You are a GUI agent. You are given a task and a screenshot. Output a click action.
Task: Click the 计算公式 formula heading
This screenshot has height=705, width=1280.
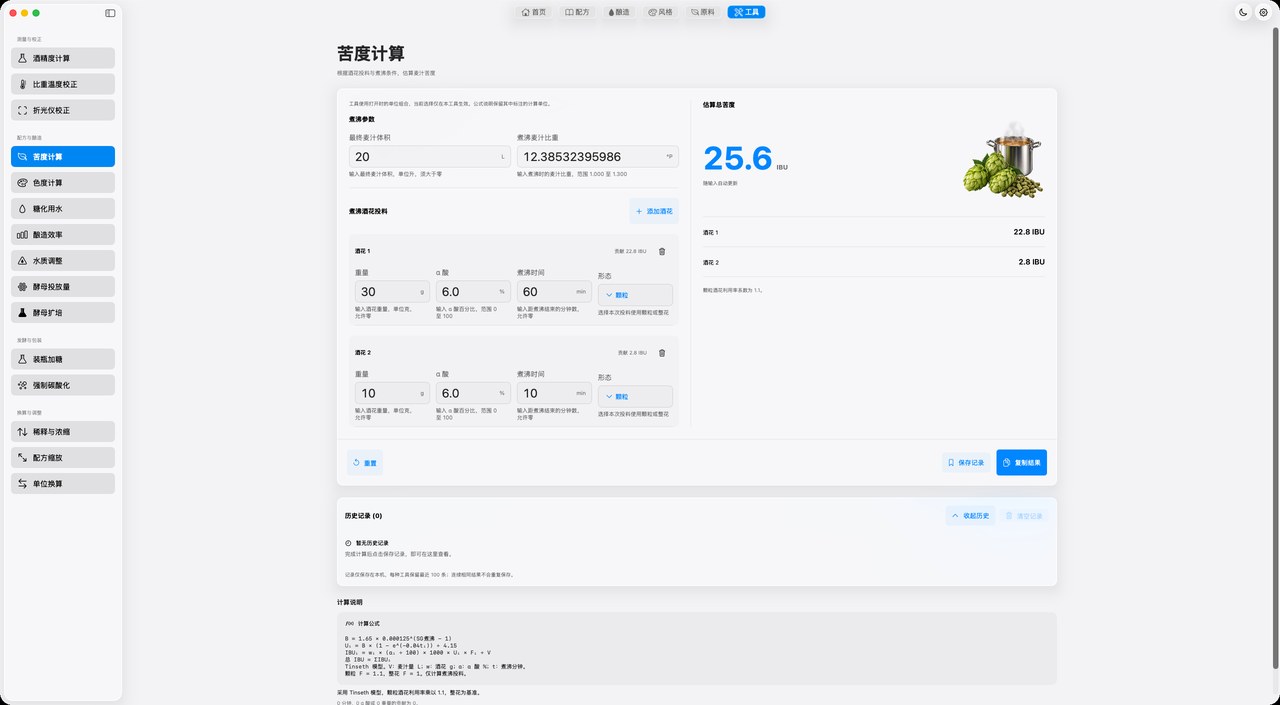click(x=369, y=623)
